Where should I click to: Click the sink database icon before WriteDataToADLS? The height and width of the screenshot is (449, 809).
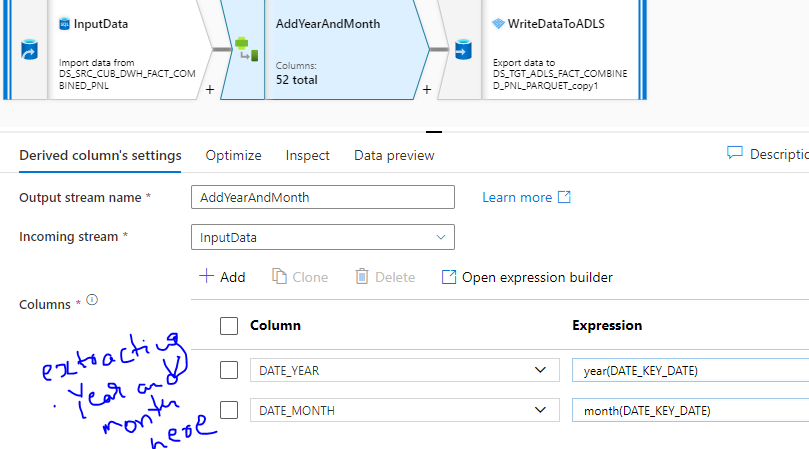pyautogui.click(x=463, y=50)
